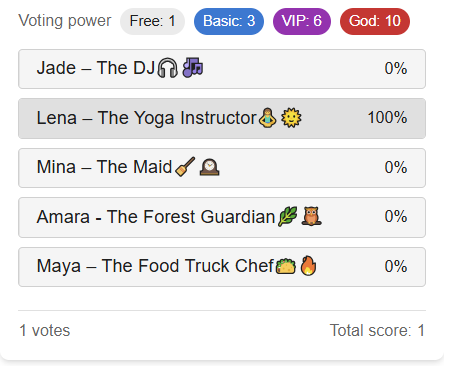Click the red God: 10 badge
This screenshot has width=454, height=366.
pyautogui.click(x=375, y=21)
